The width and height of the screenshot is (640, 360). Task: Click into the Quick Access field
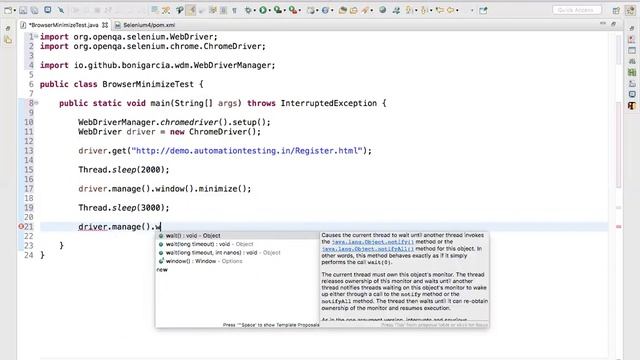click(x=577, y=10)
